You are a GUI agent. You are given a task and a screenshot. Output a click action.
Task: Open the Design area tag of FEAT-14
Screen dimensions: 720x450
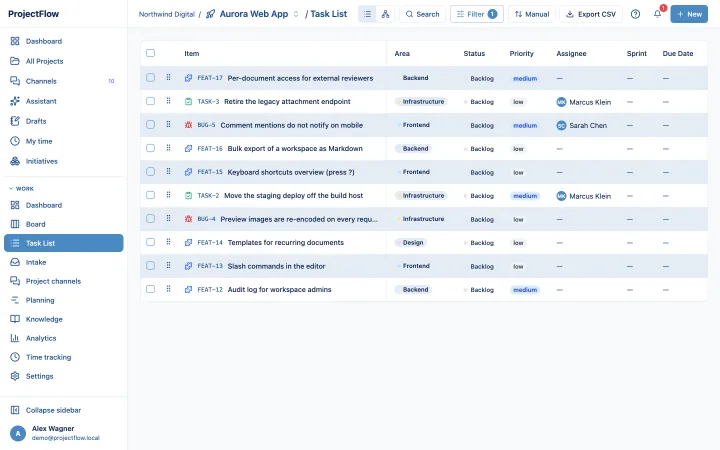(411, 242)
